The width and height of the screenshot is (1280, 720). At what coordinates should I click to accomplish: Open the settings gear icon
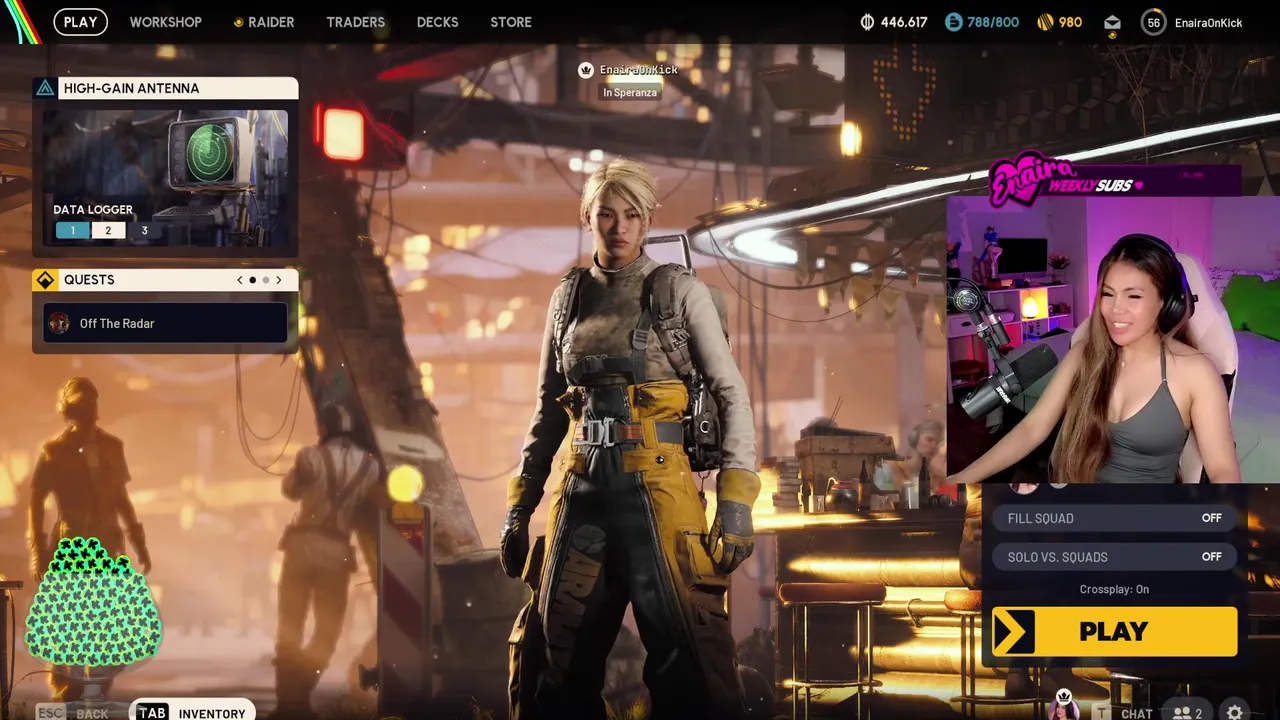pos(1235,712)
